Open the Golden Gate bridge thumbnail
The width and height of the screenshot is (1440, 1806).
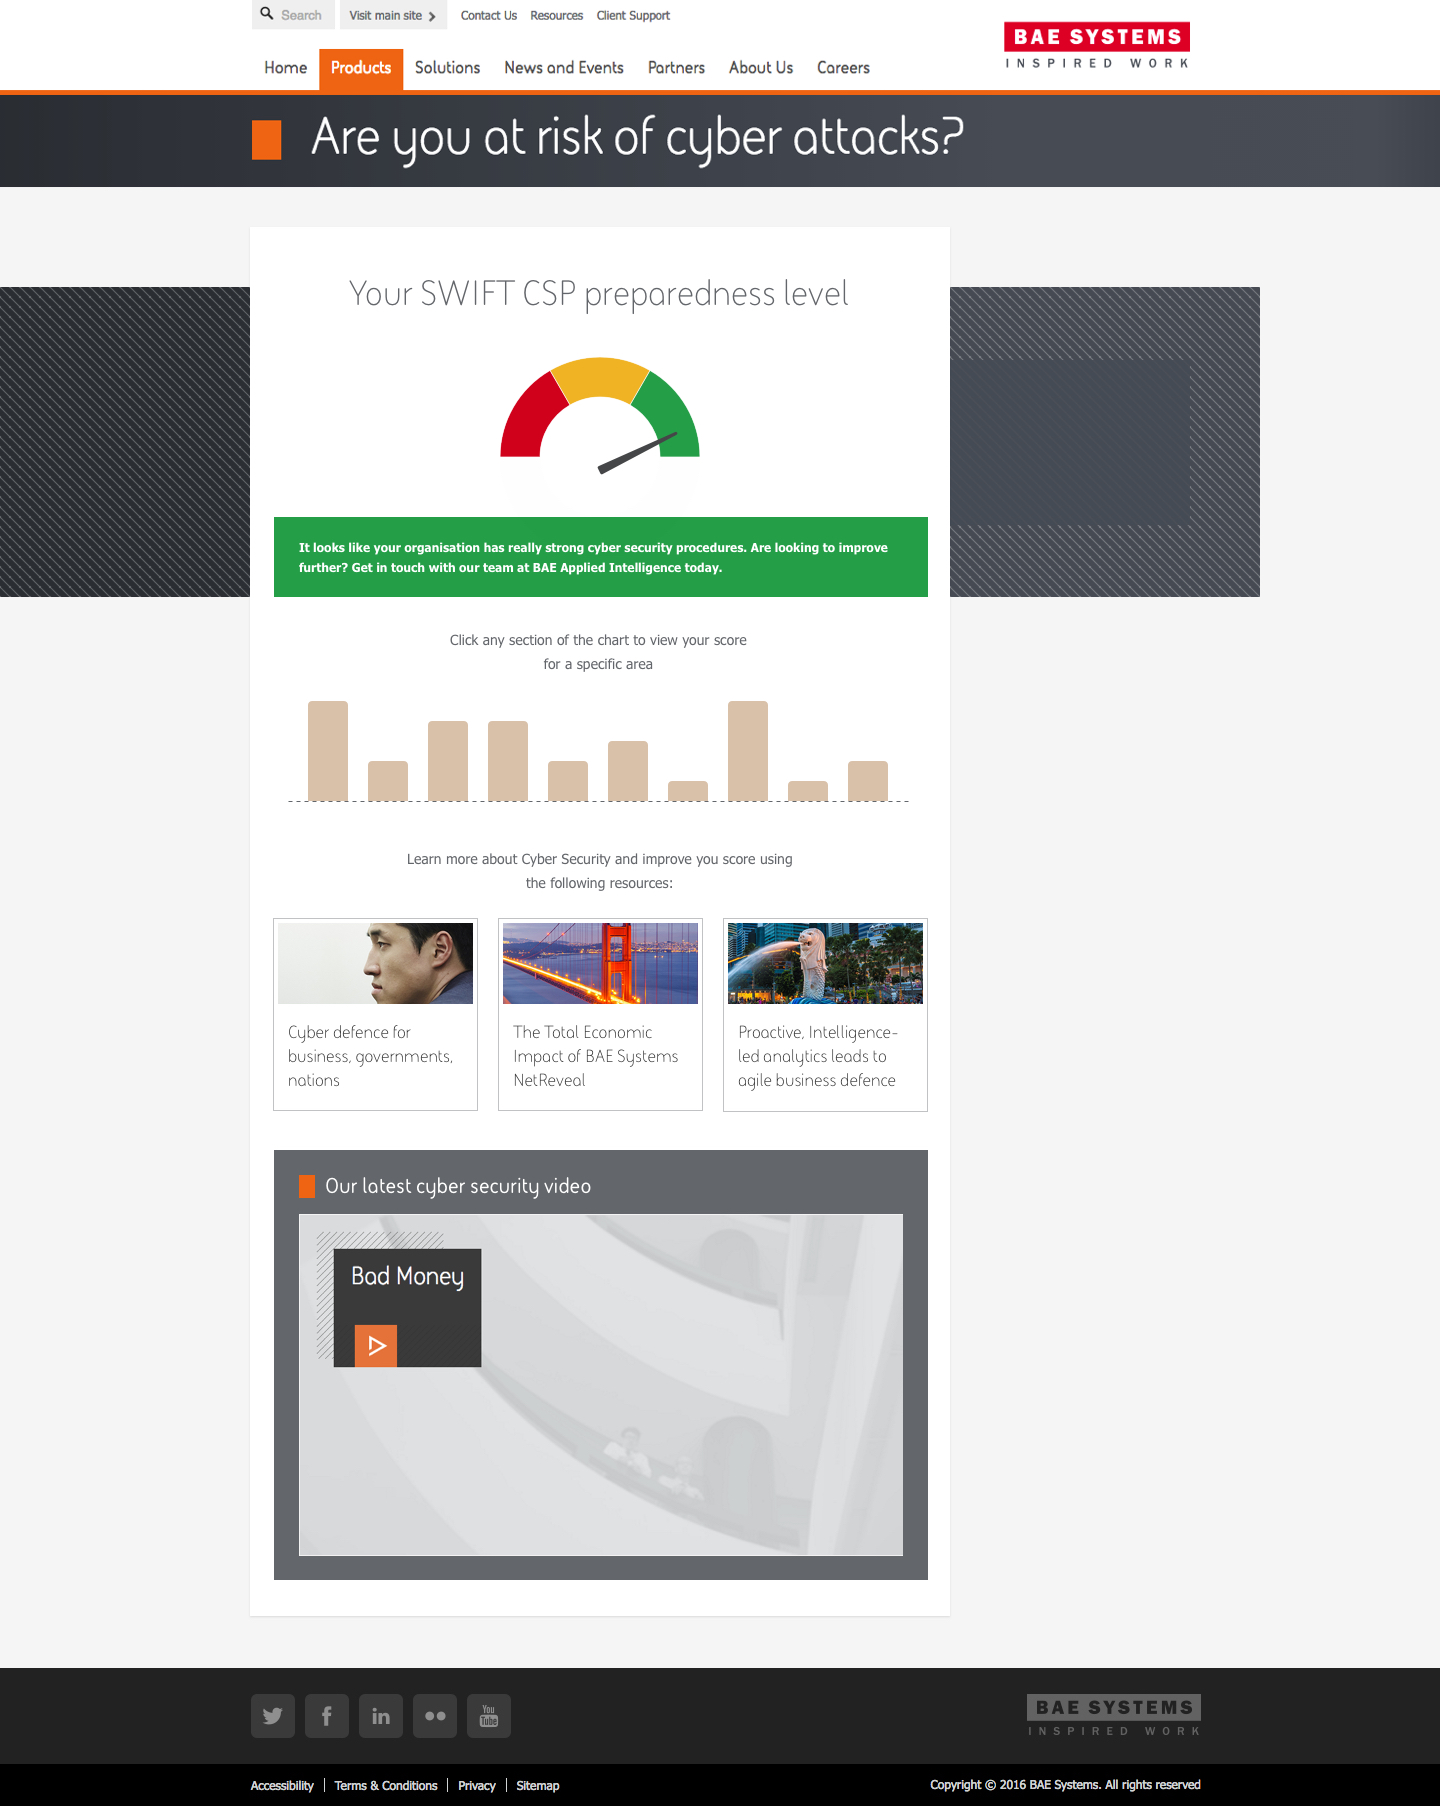tap(600, 963)
